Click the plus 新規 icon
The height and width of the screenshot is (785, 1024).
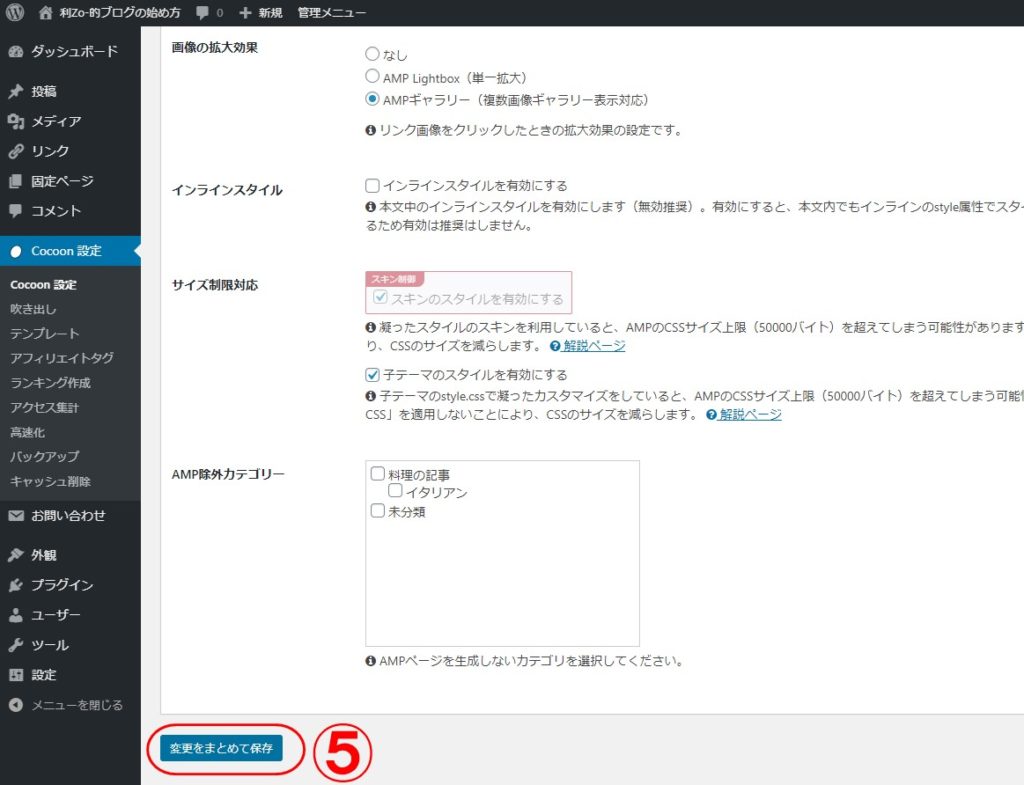tap(245, 13)
